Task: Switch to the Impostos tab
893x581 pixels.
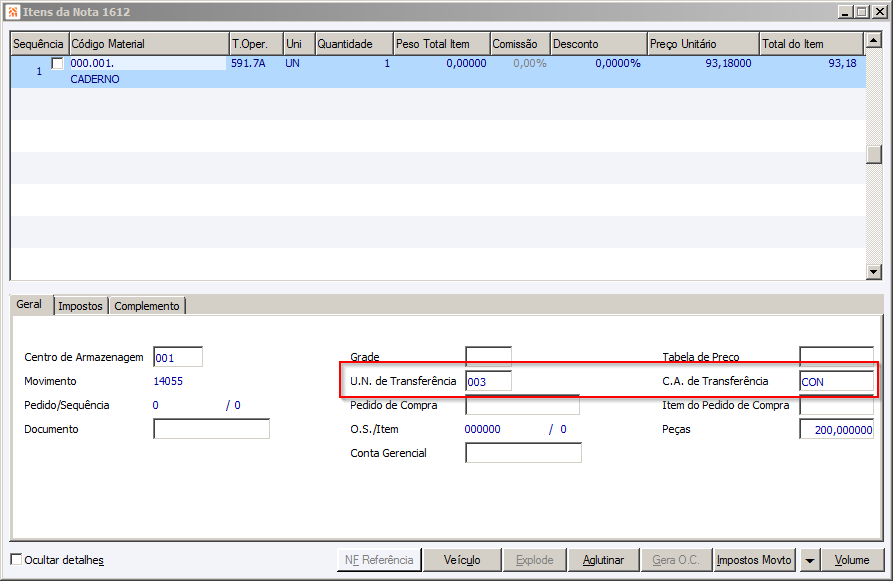Action: tap(80, 306)
